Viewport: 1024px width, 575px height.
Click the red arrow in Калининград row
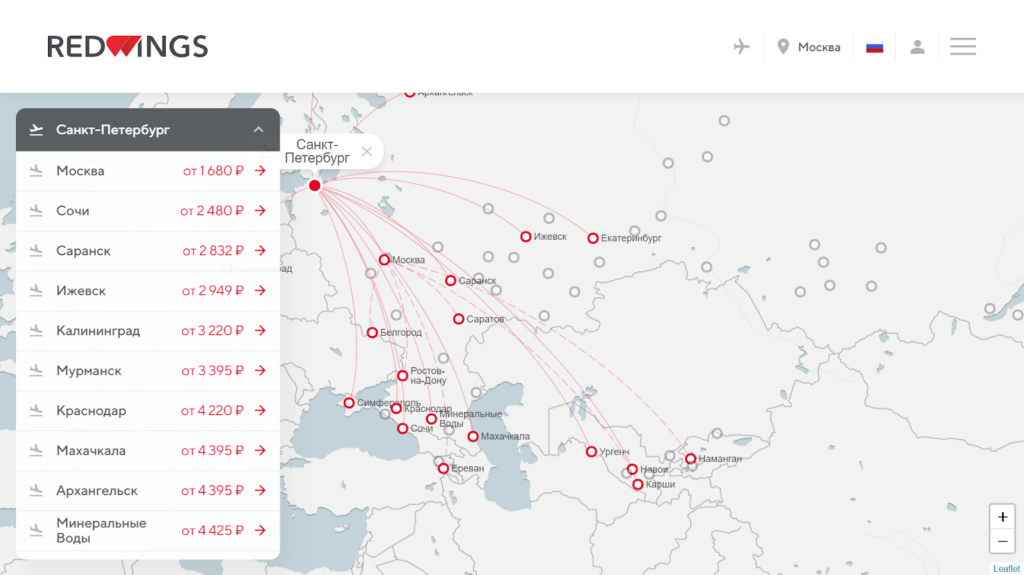coord(260,331)
